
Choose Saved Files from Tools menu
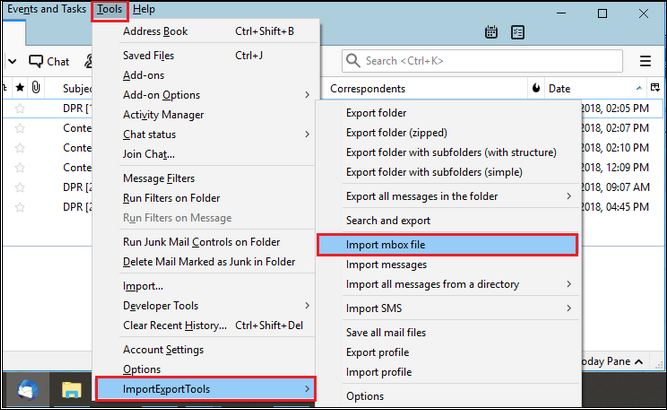(206, 55)
